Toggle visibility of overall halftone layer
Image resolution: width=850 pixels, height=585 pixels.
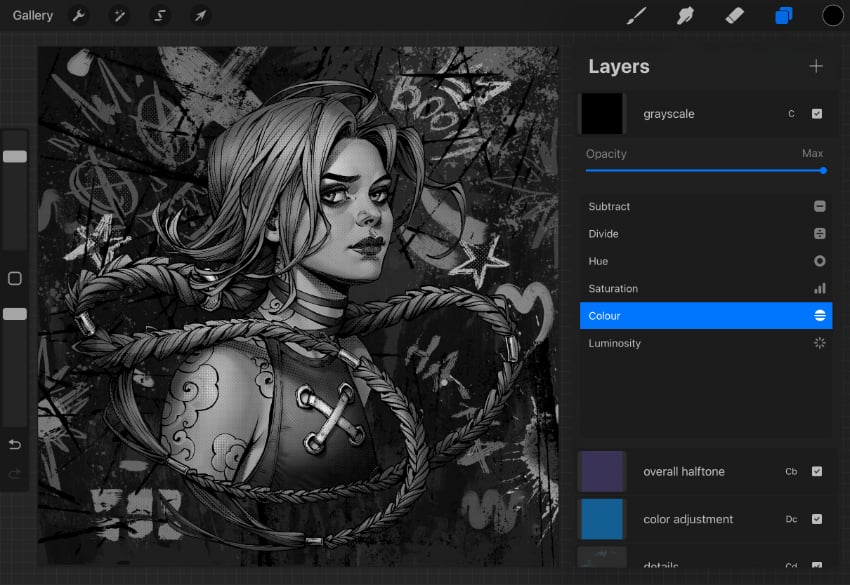(817, 472)
